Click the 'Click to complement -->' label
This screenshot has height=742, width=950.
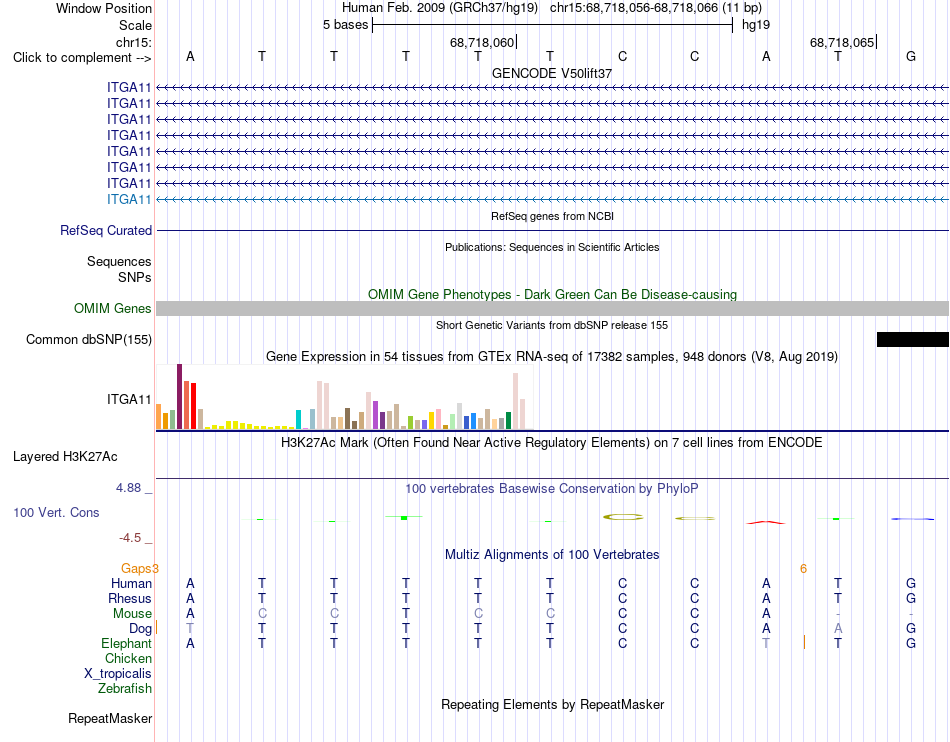(x=82, y=58)
